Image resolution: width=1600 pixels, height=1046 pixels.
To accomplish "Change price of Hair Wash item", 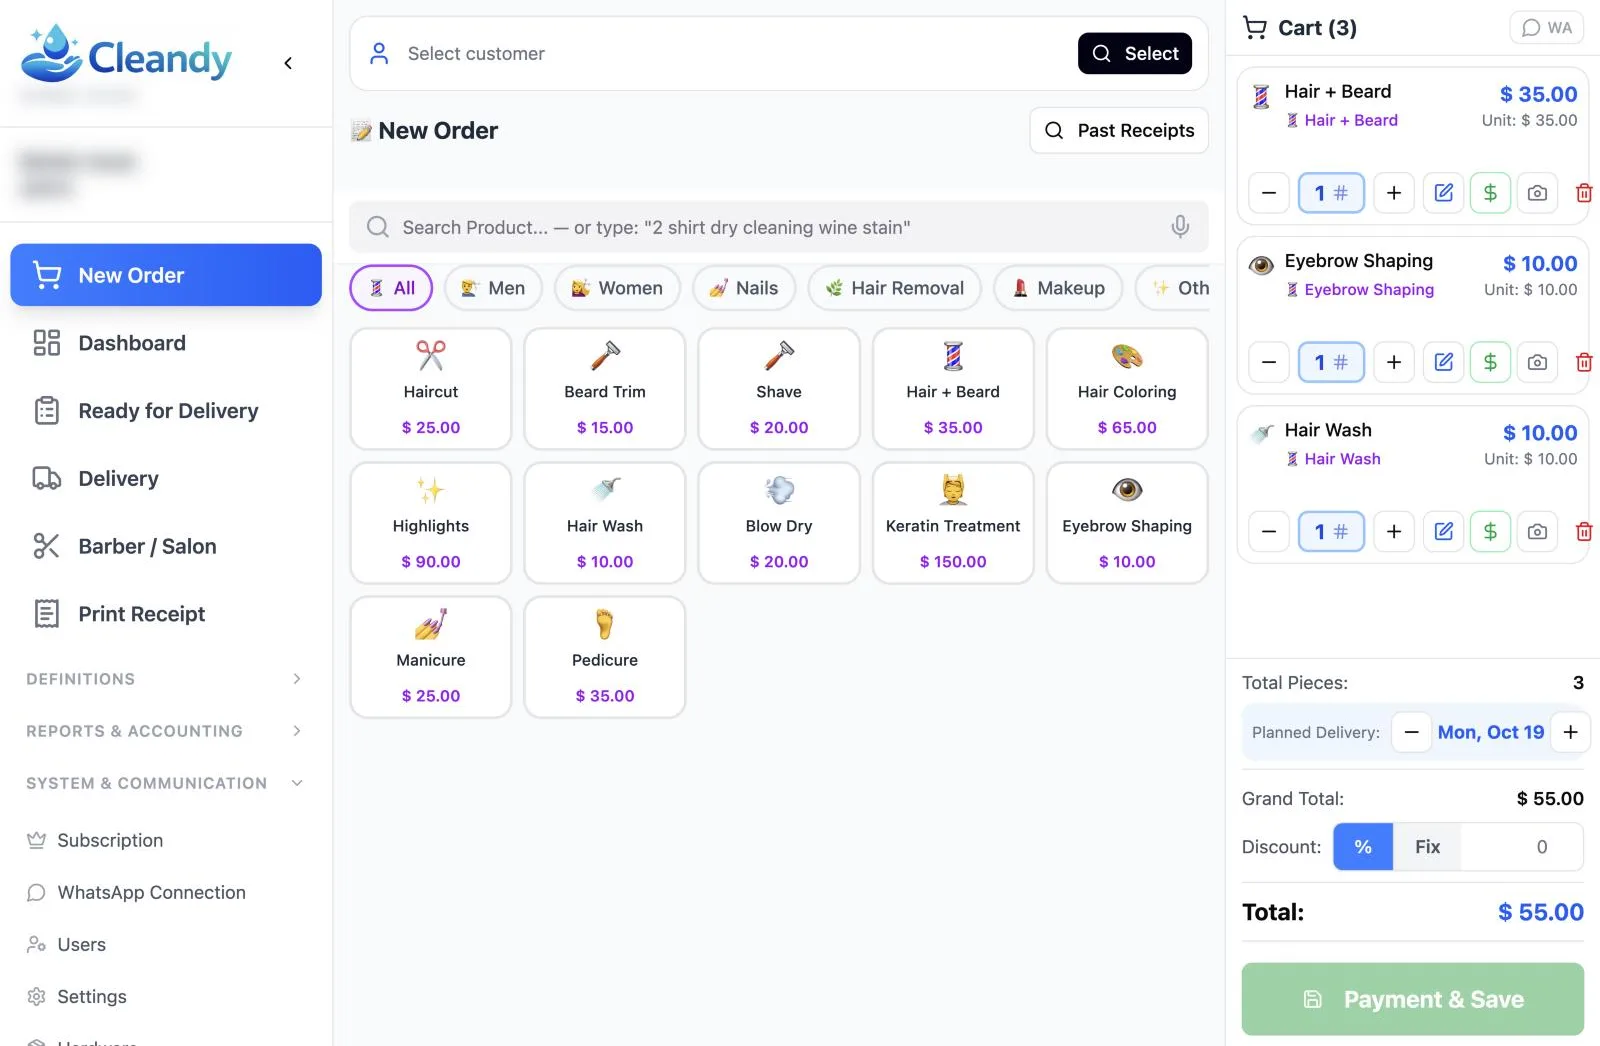I will [x=1490, y=531].
